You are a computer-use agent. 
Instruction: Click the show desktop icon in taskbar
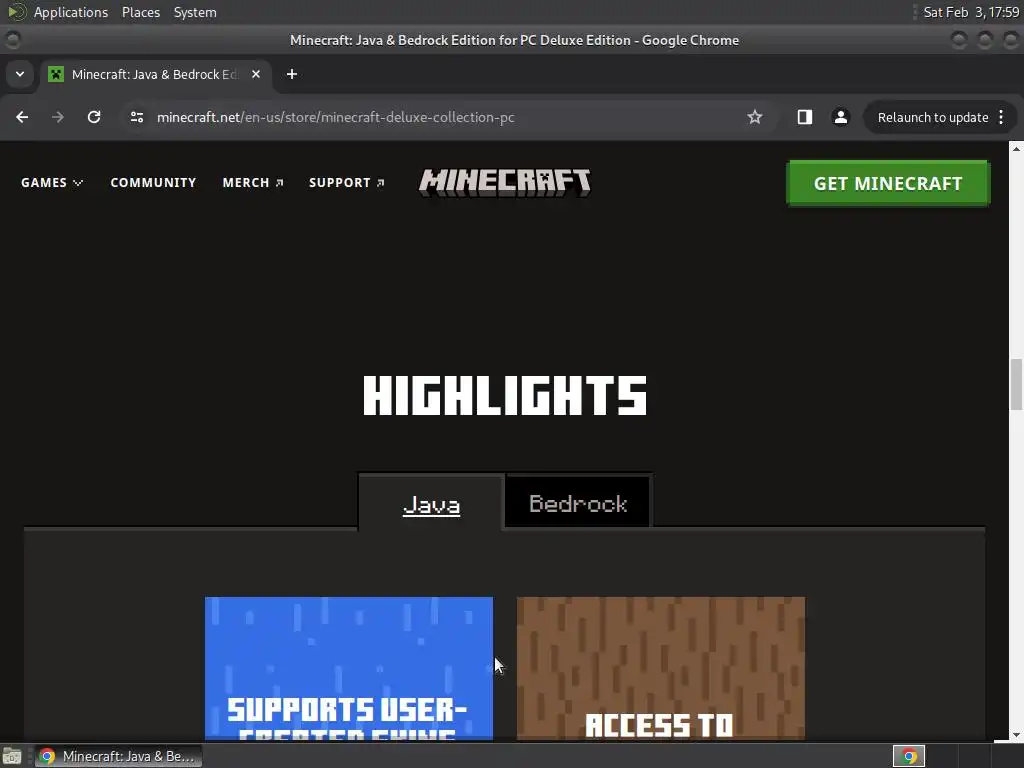point(12,756)
